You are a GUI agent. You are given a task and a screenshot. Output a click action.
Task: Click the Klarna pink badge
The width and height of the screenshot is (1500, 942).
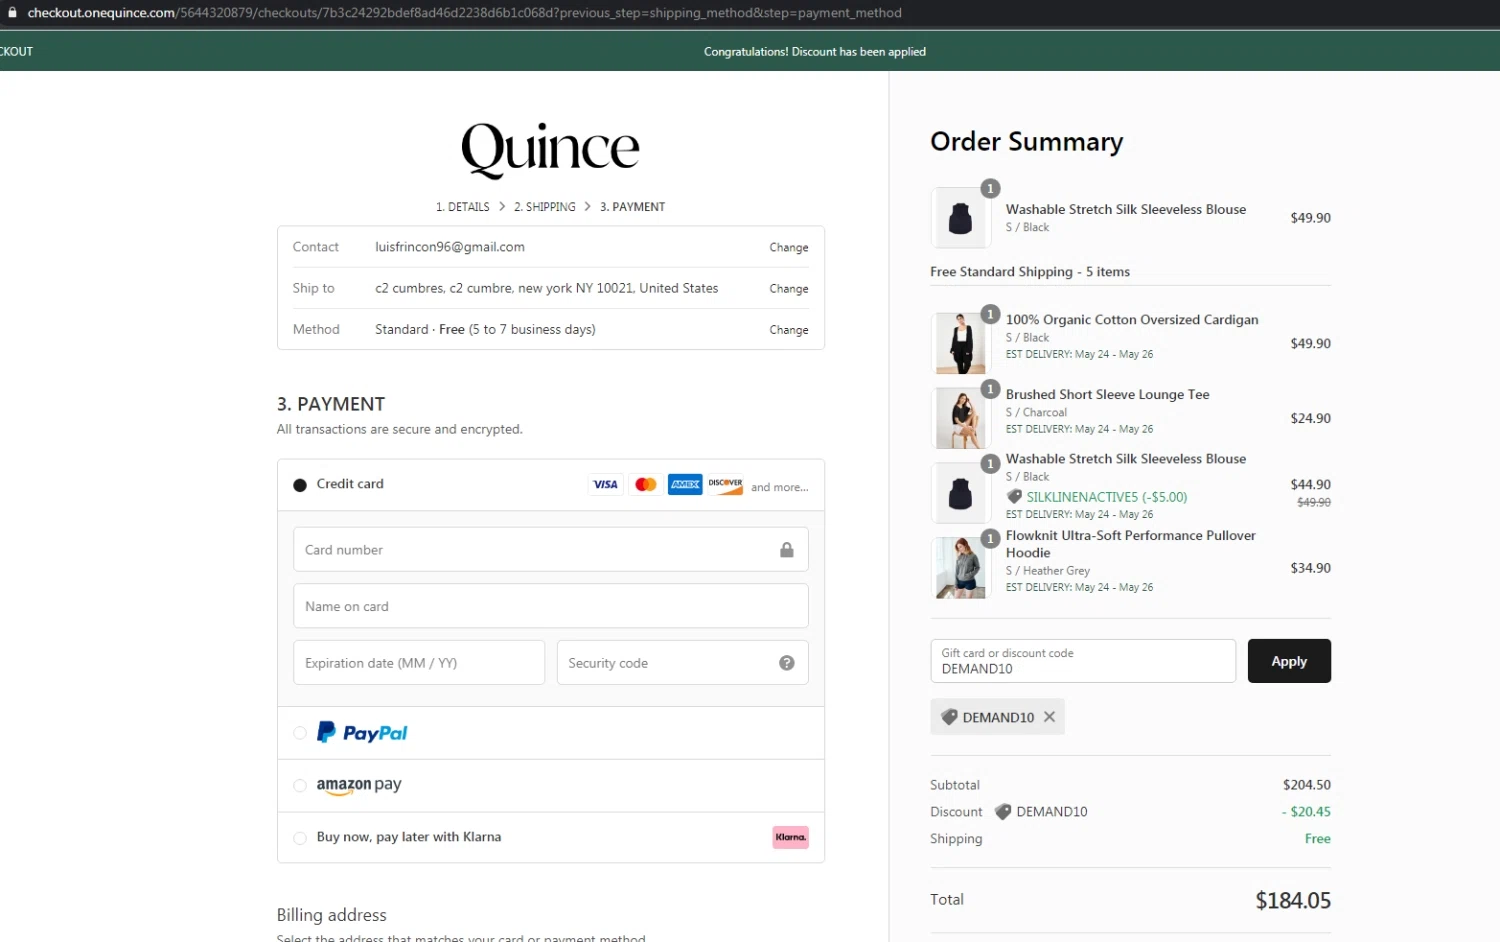(790, 837)
